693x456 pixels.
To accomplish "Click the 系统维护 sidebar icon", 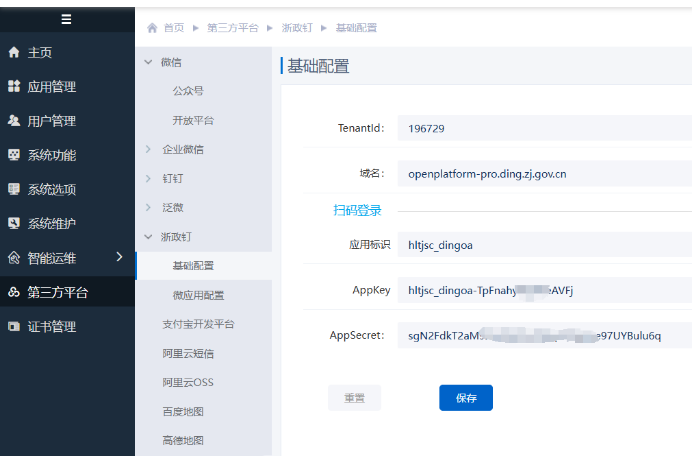I will coord(14,223).
